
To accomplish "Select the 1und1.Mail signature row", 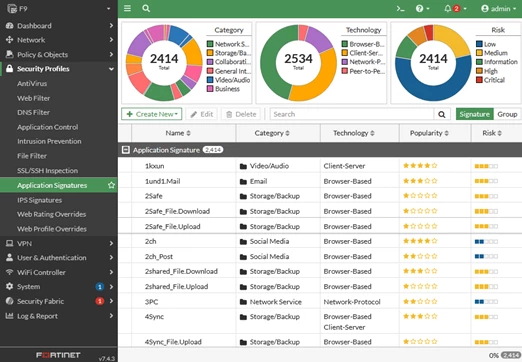I will [x=320, y=181].
